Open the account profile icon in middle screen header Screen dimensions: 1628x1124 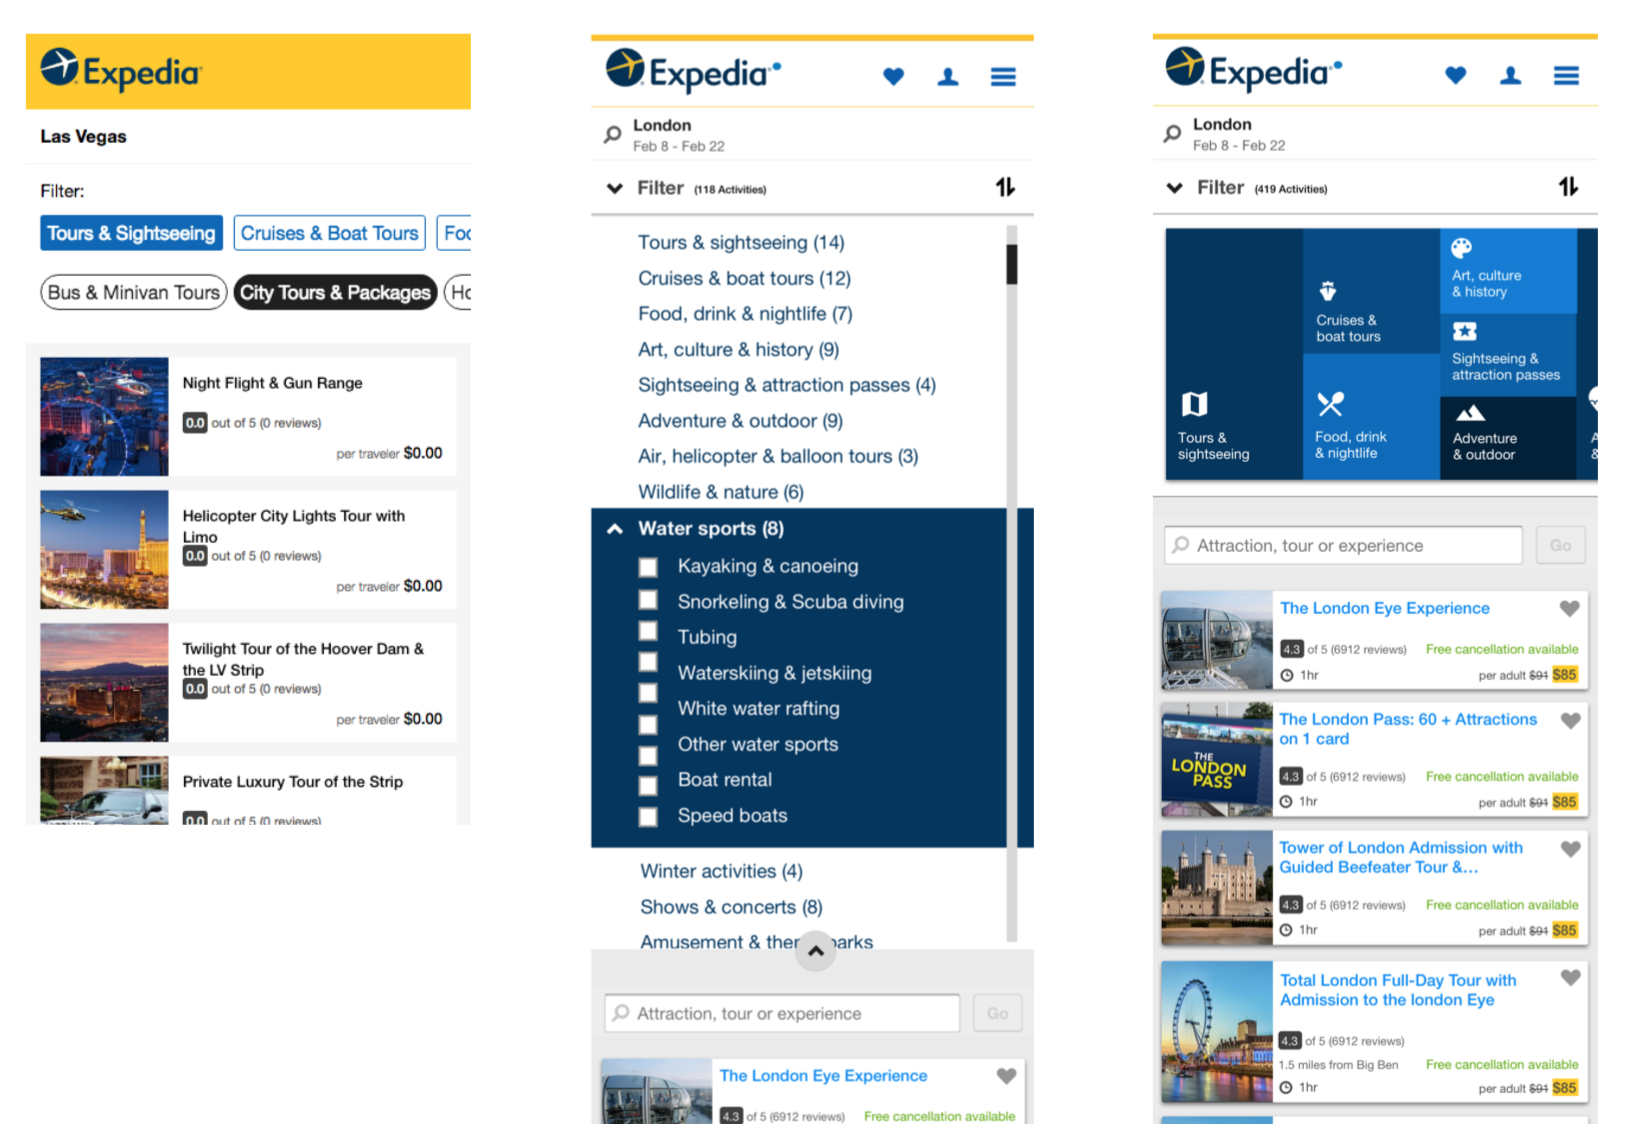click(x=948, y=76)
